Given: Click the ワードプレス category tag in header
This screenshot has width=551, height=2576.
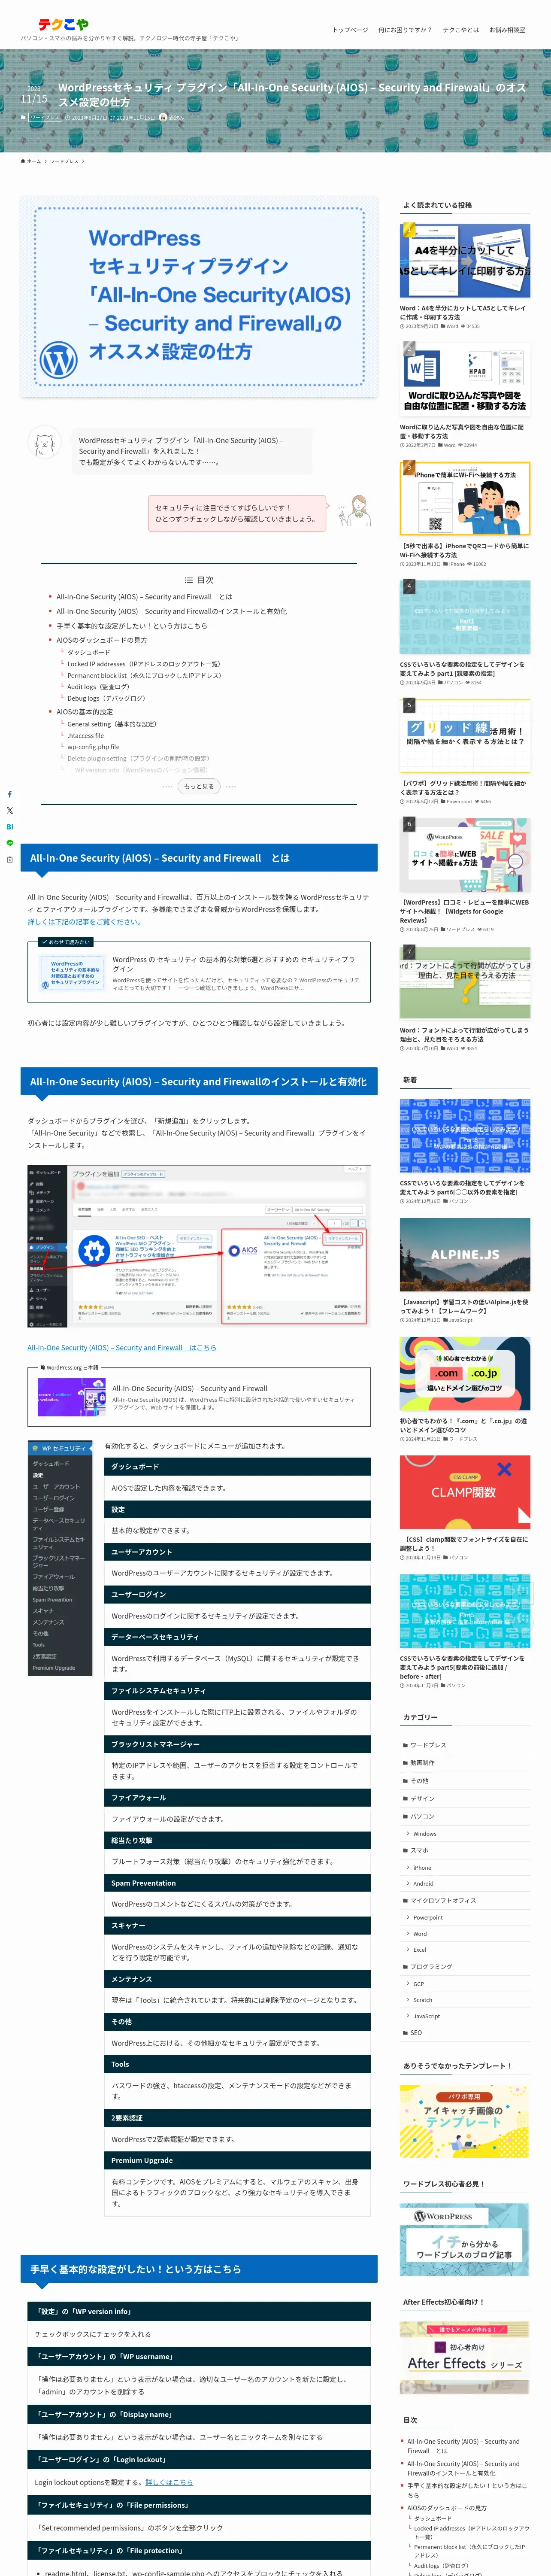Looking at the screenshot, I should (44, 117).
